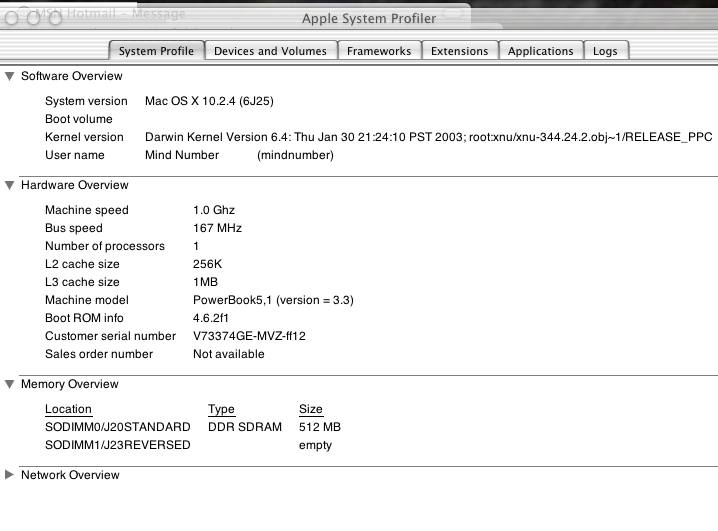Open the Logs tab
This screenshot has height=531, width=718.
click(x=605, y=50)
